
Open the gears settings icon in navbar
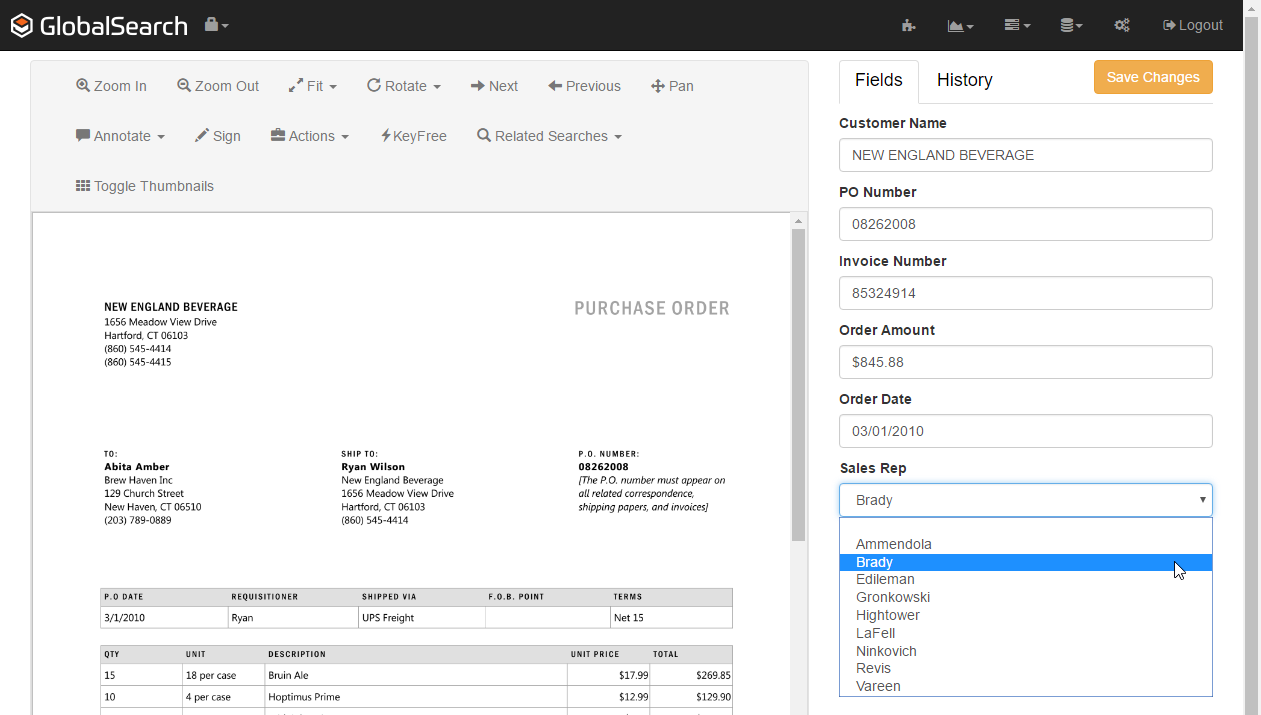pos(1122,25)
